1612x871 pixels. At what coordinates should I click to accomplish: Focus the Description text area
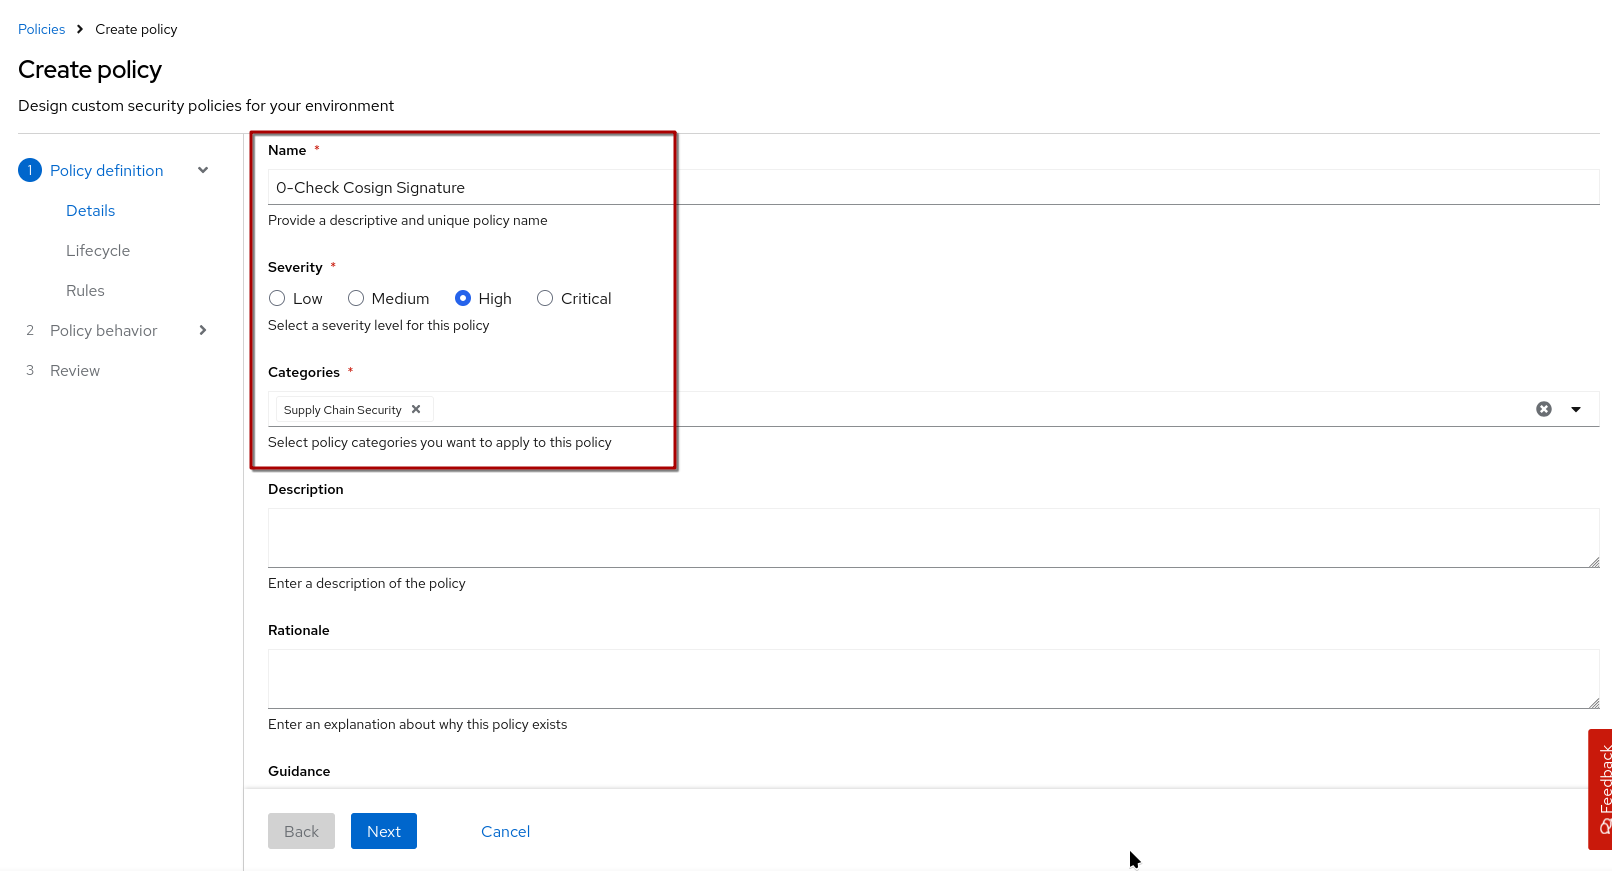click(933, 538)
